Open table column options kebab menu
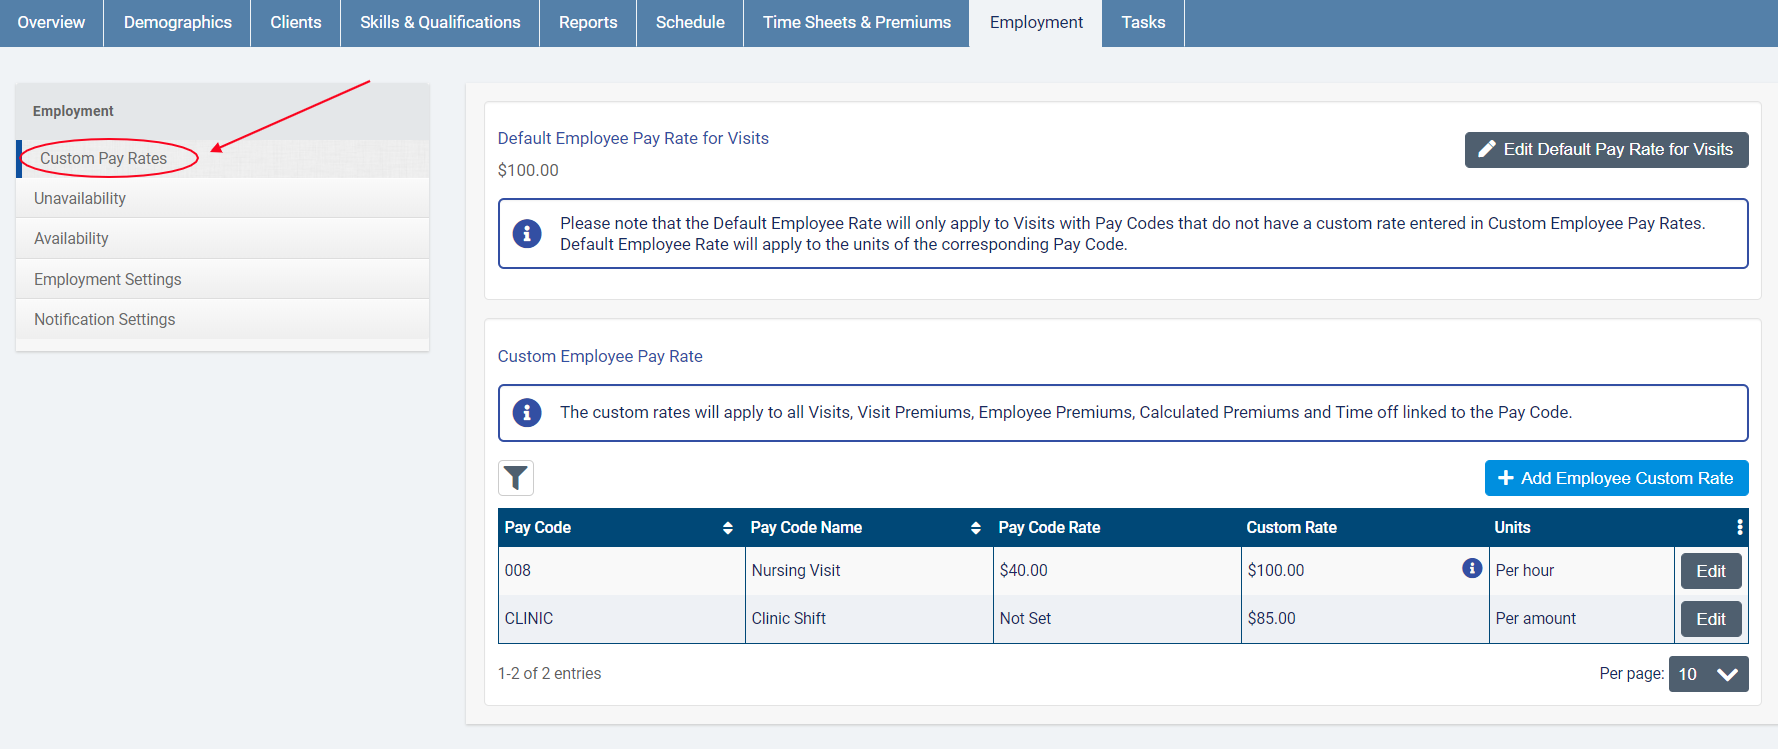Image resolution: width=1778 pixels, height=749 pixels. (x=1739, y=527)
